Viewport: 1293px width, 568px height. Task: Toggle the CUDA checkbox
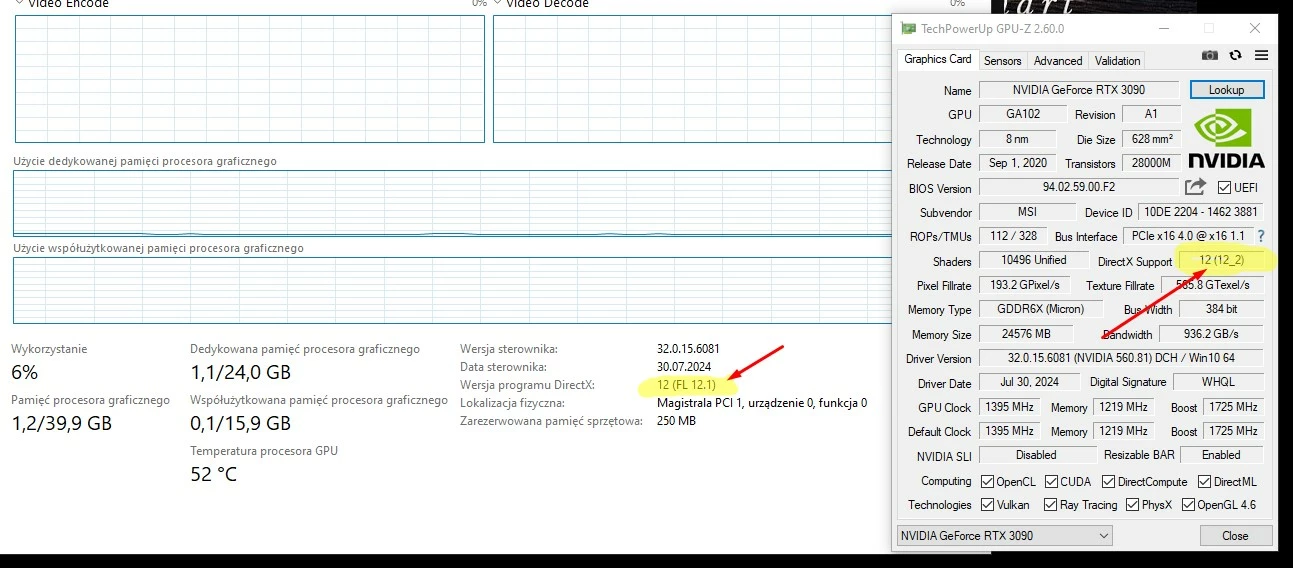click(x=1052, y=481)
